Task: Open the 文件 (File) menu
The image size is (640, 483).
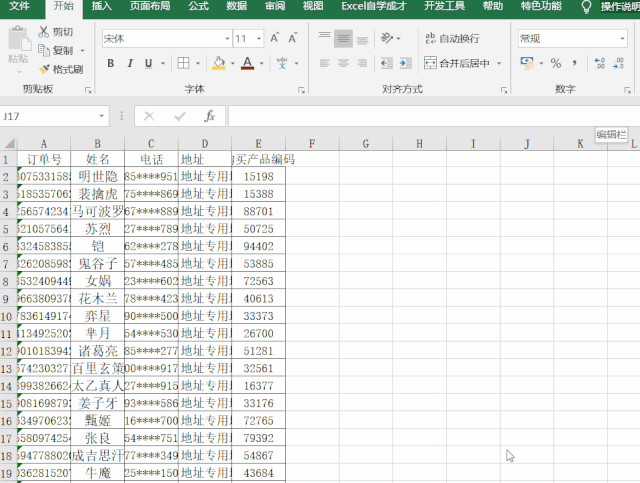Action: [x=20, y=6]
